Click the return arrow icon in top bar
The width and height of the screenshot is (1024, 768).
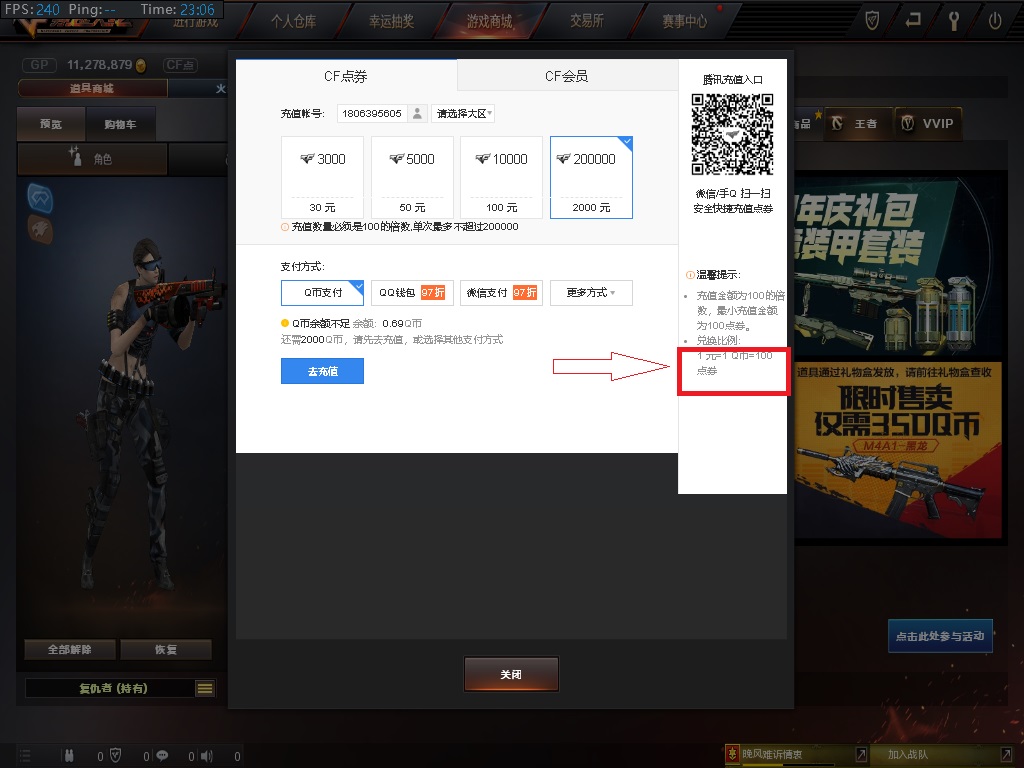pos(913,20)
